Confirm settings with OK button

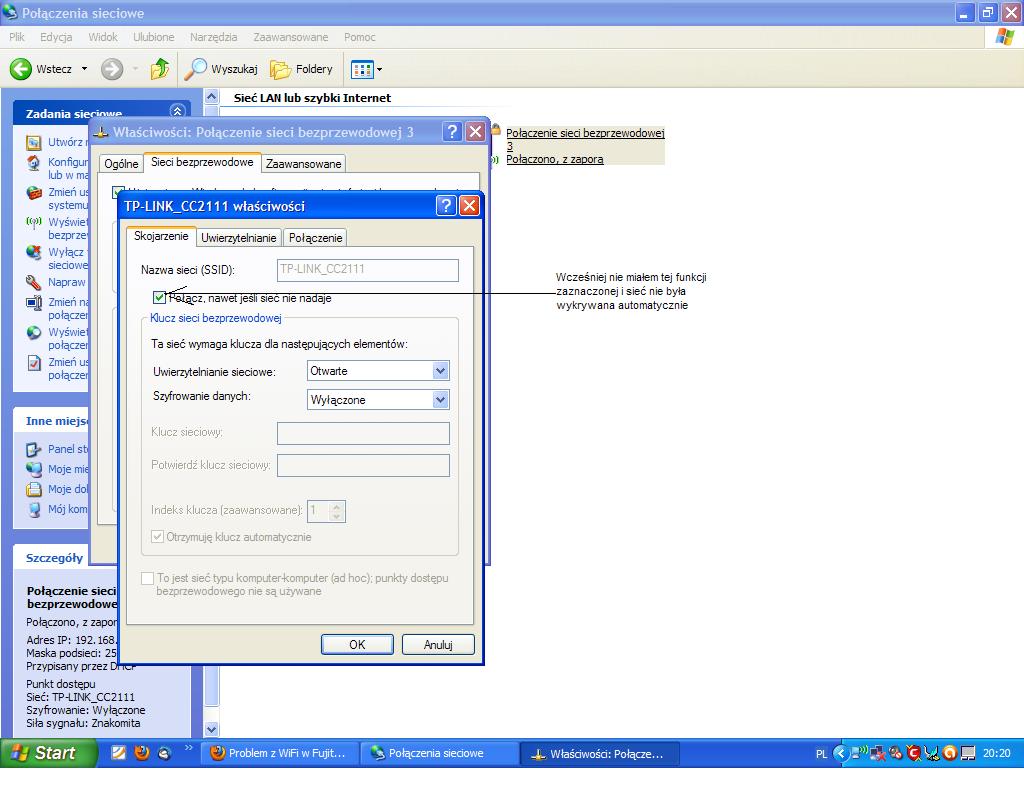tap(357, 644)
